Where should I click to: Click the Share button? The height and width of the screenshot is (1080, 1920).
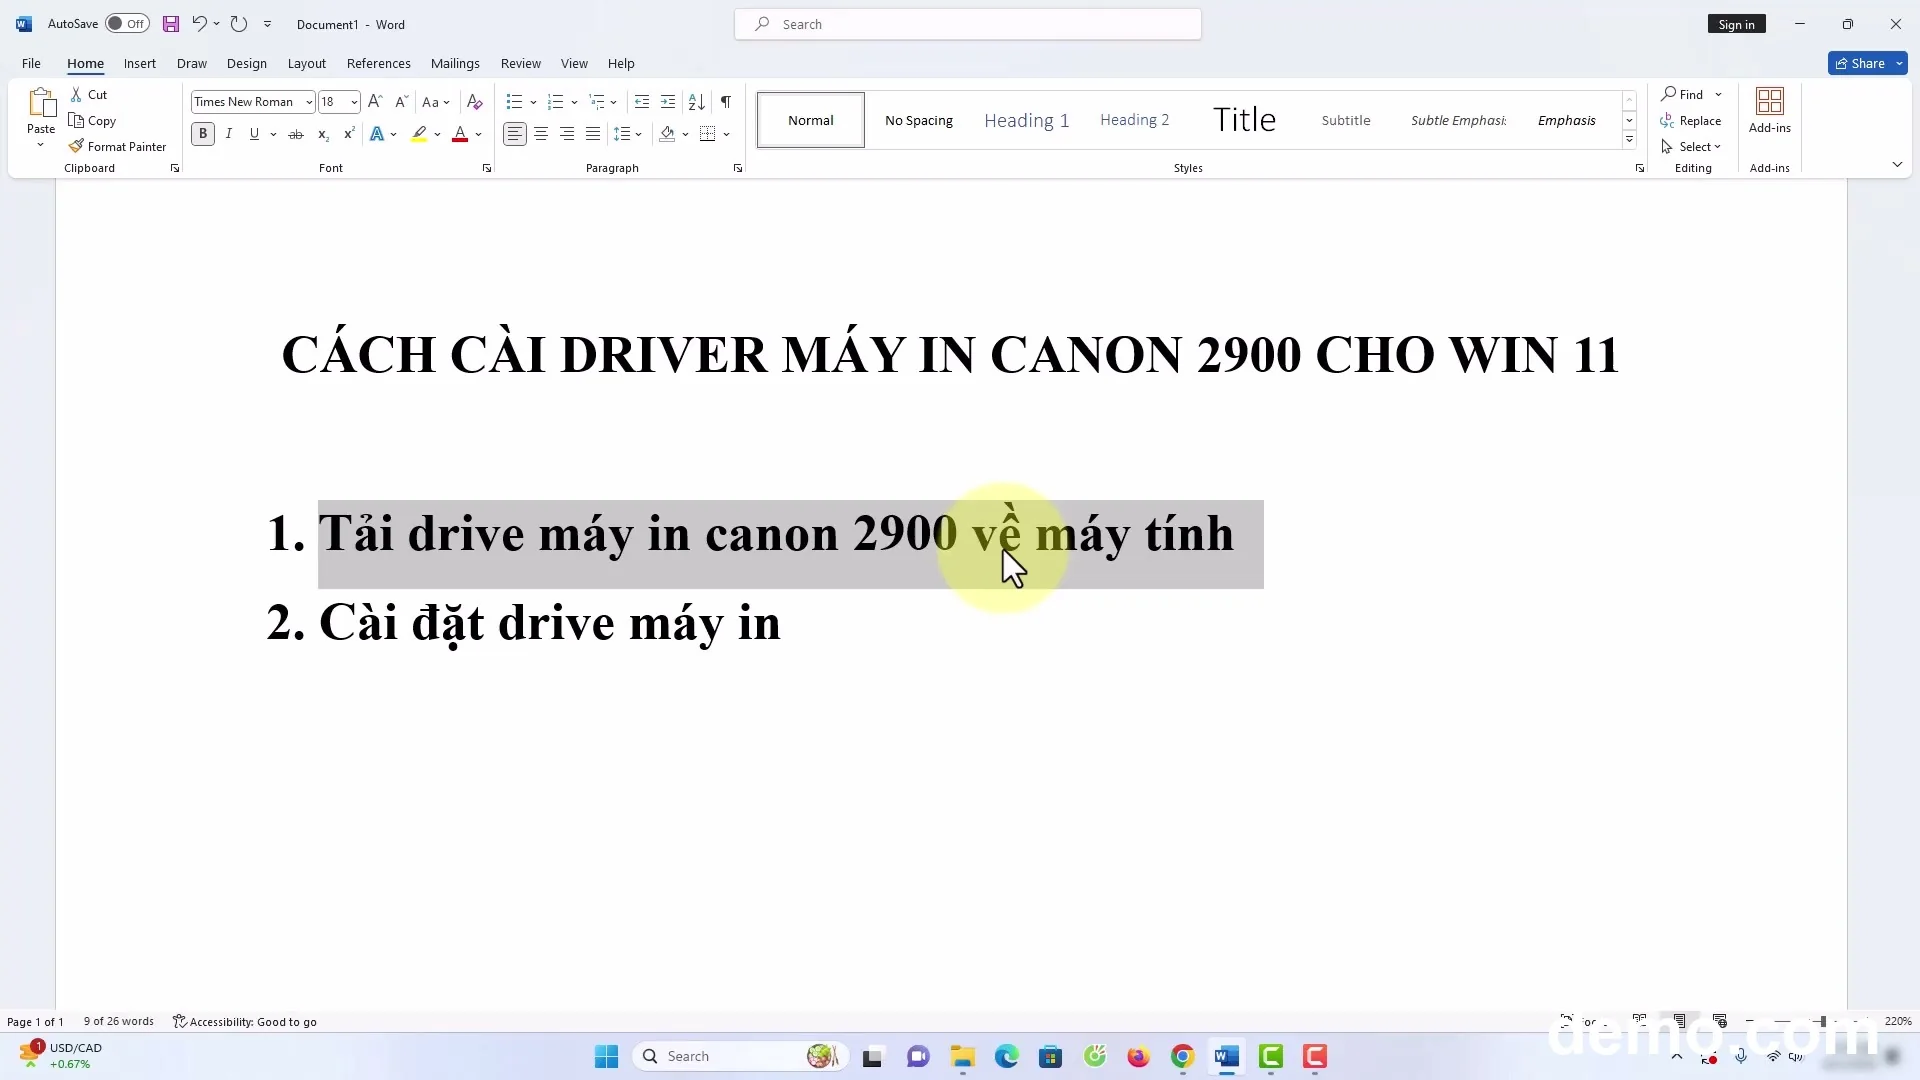1860,63
